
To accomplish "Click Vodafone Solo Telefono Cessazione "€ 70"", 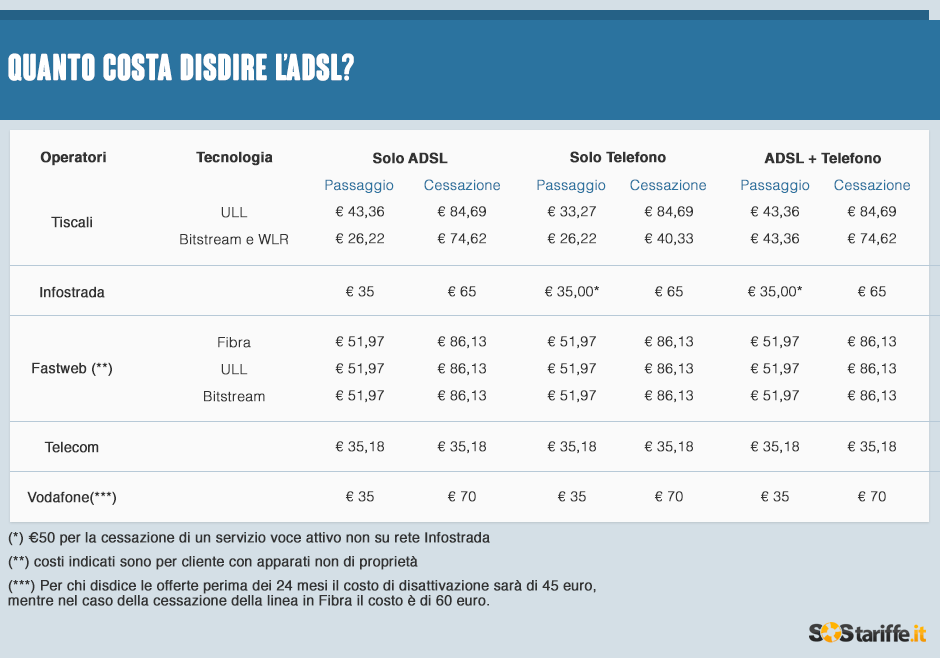I will tap(669, 497).
